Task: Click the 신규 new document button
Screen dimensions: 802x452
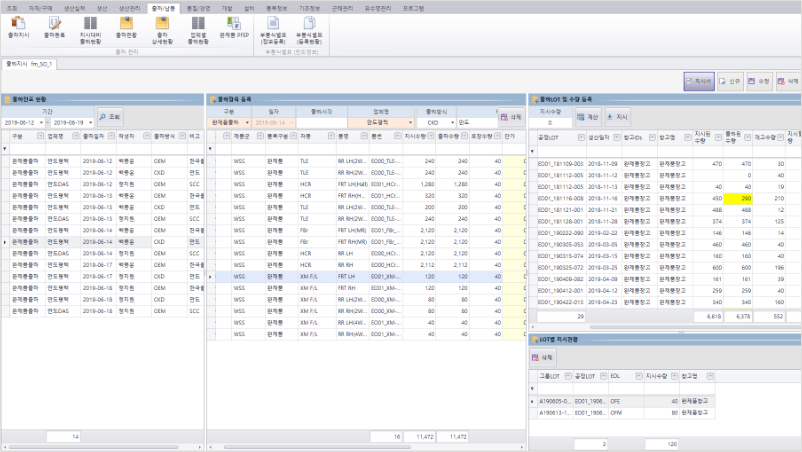Action: click(x=730, y=81)
